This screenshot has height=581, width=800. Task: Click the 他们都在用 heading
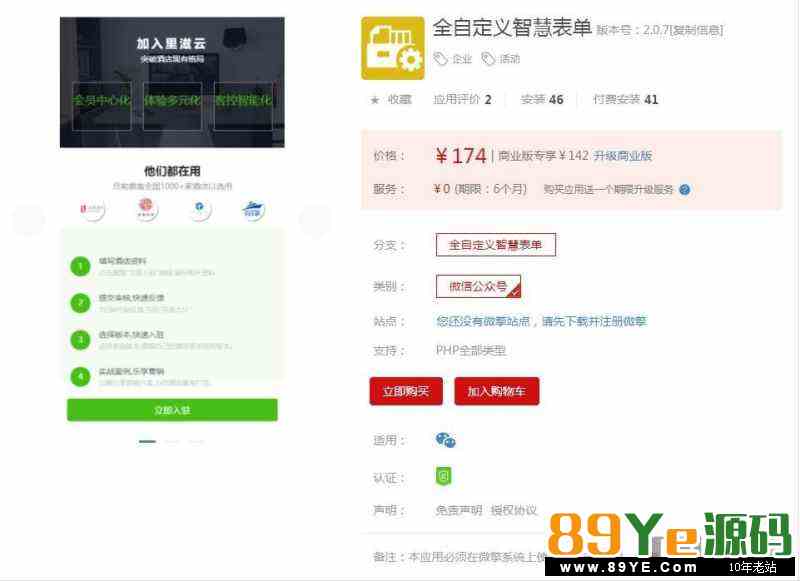[x=172, y=171]
